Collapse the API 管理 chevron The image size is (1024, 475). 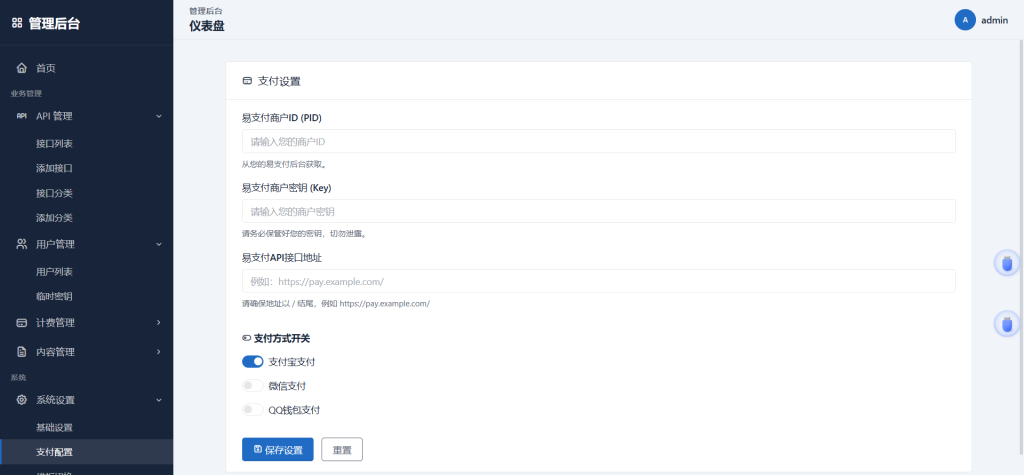(159, 116)
